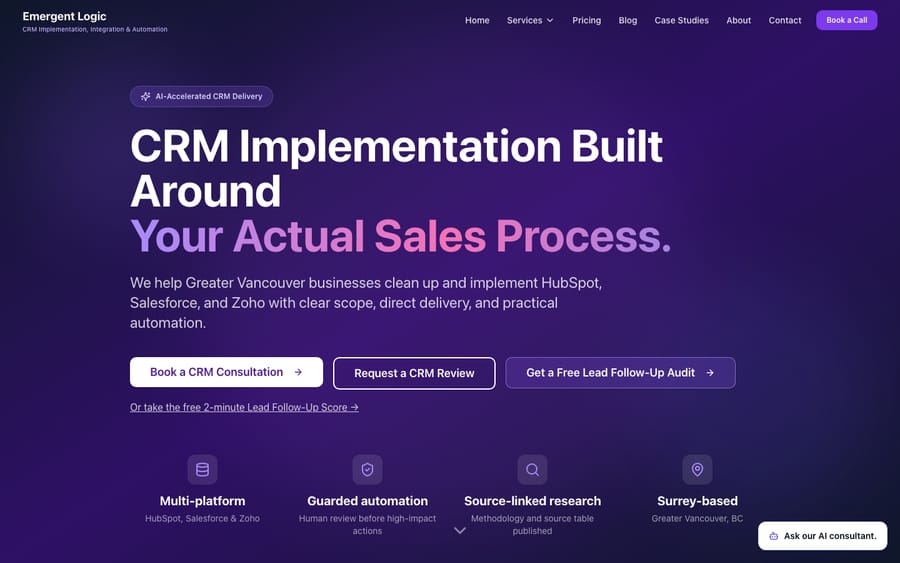Viewport: 900px width, 563px height.
Task: Click the scroll-down chevron at page bottom
Action: pyautogui.click(x=460, y=531)
